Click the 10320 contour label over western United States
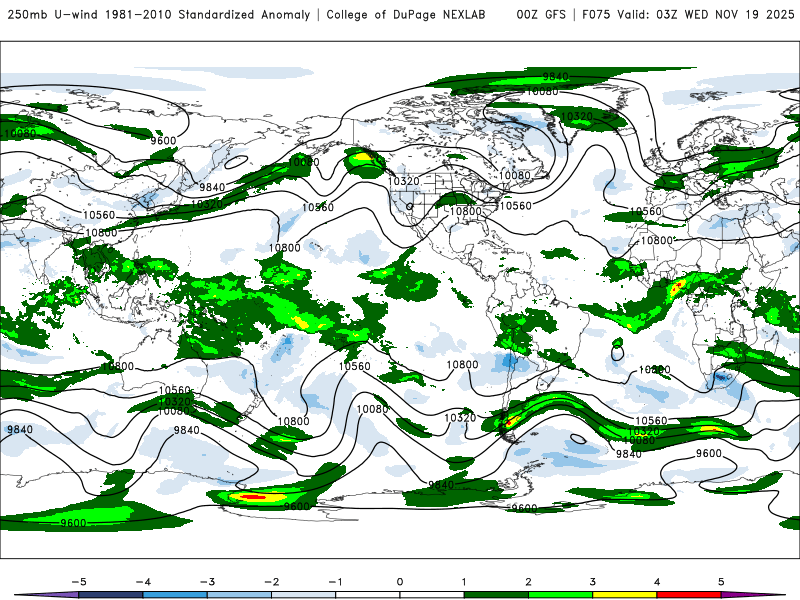The height and width of the screenshot is (600, 800). (x=404, y=182)
